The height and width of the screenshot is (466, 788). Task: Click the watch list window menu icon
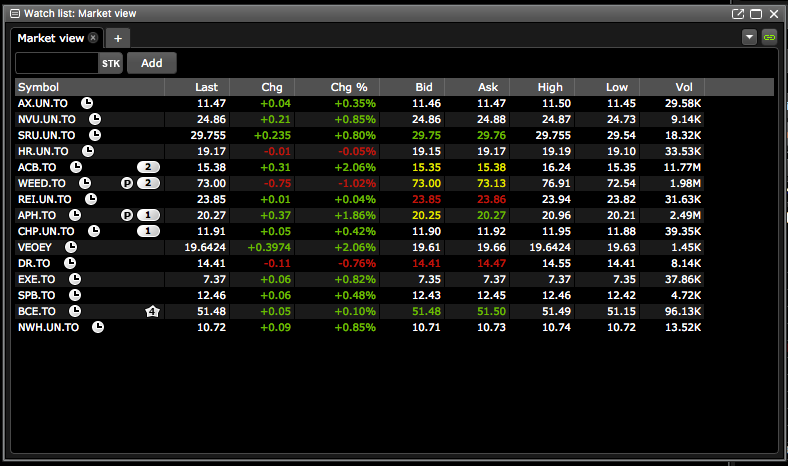tap(15, 14)
